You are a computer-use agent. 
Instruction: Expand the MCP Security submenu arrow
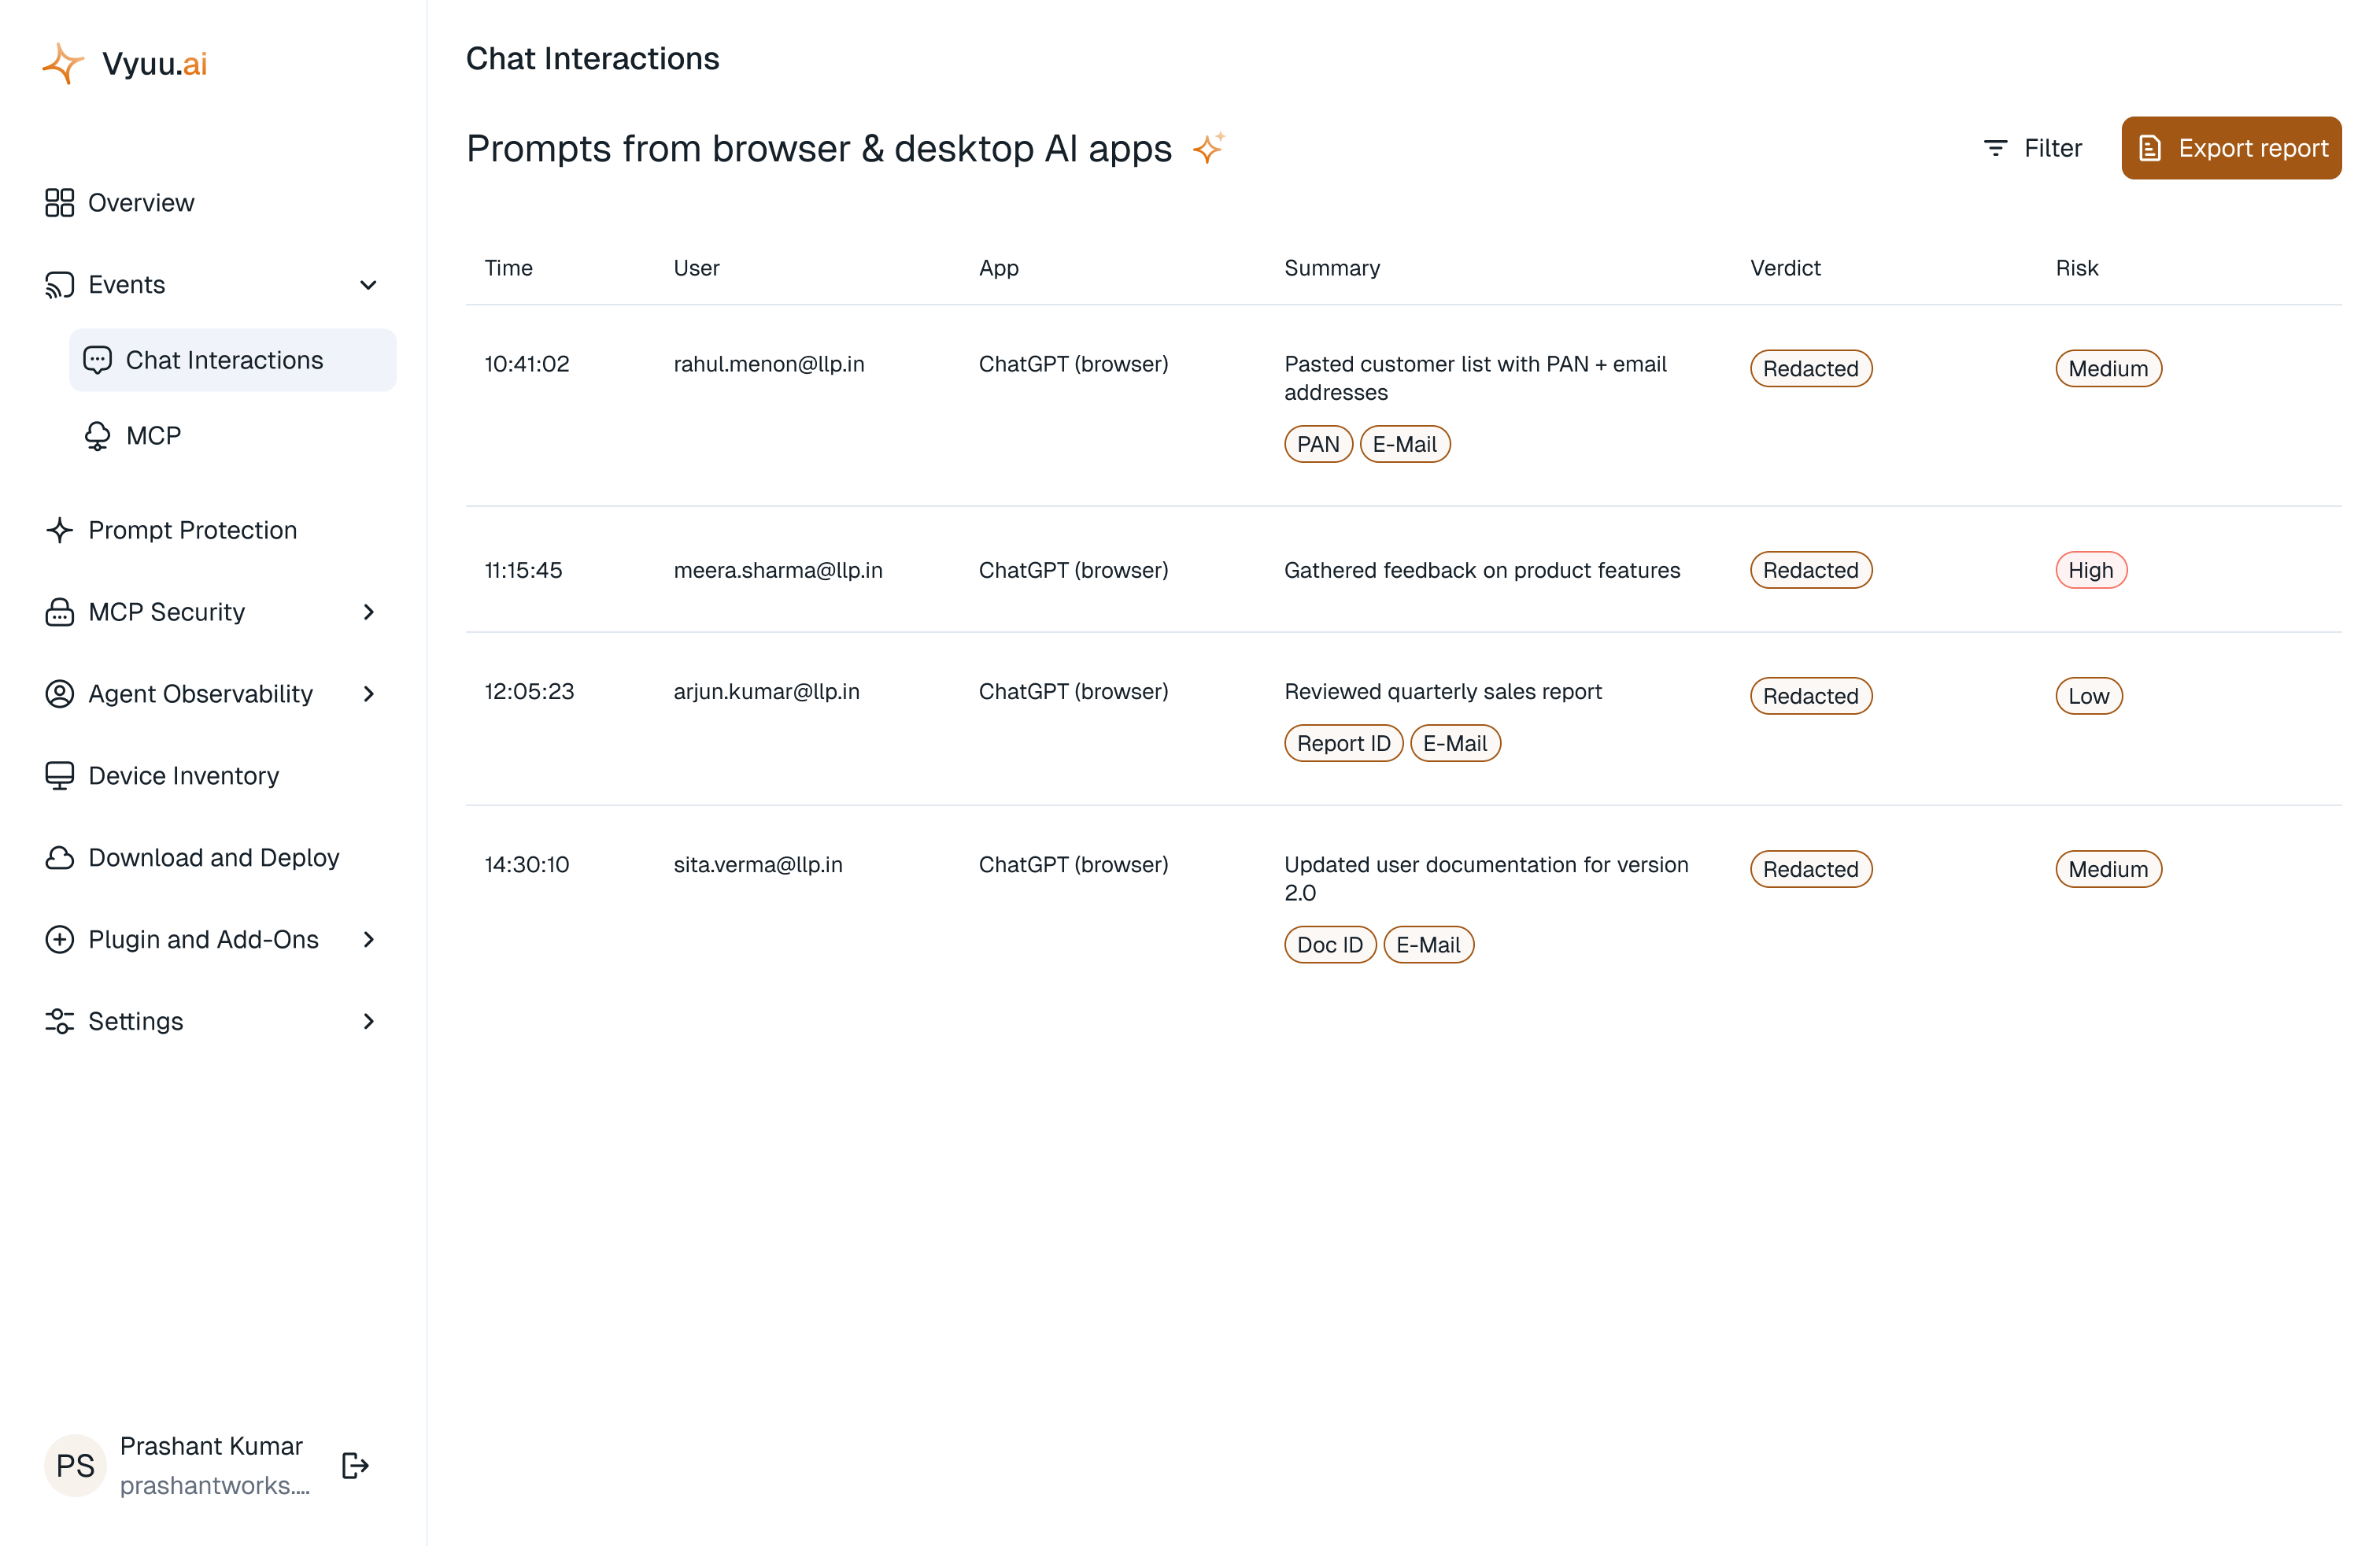pos(368,612)
